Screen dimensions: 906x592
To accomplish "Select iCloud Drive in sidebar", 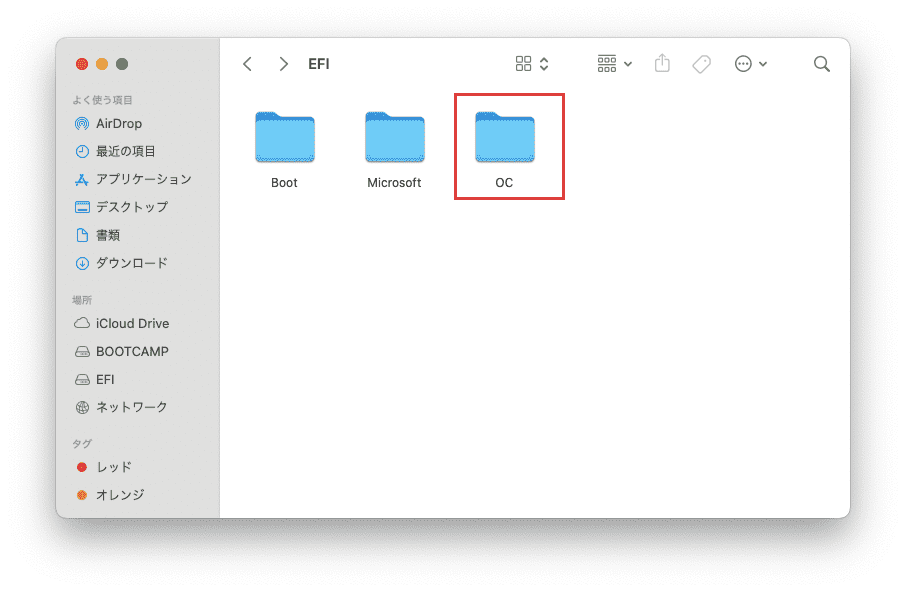I will coord(132,324).
